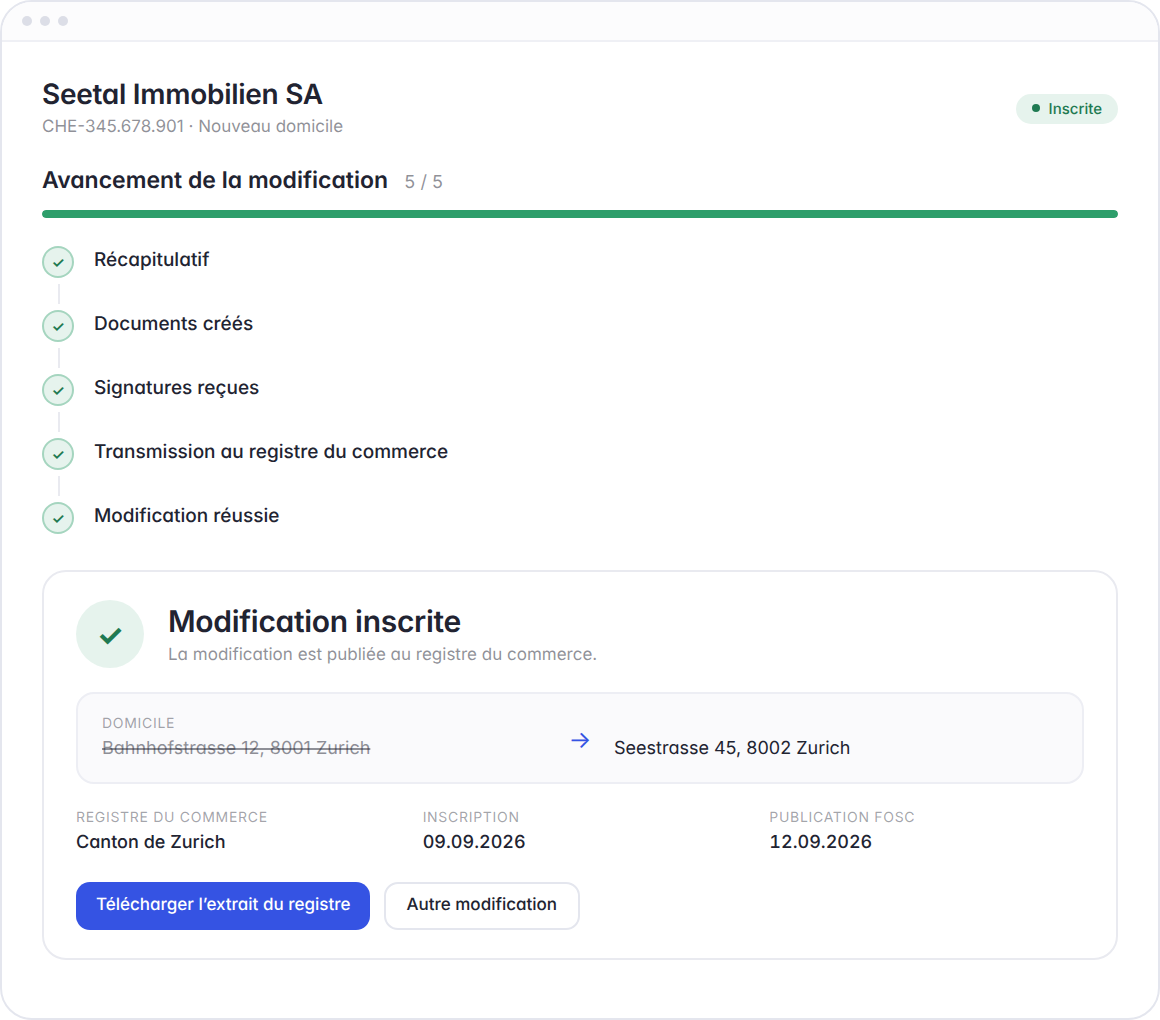Click the Modification inscrite heading
Image resolution: width=1160 pixels, height=1020 pixels.
pyautogui.click(x=314, y=621)
